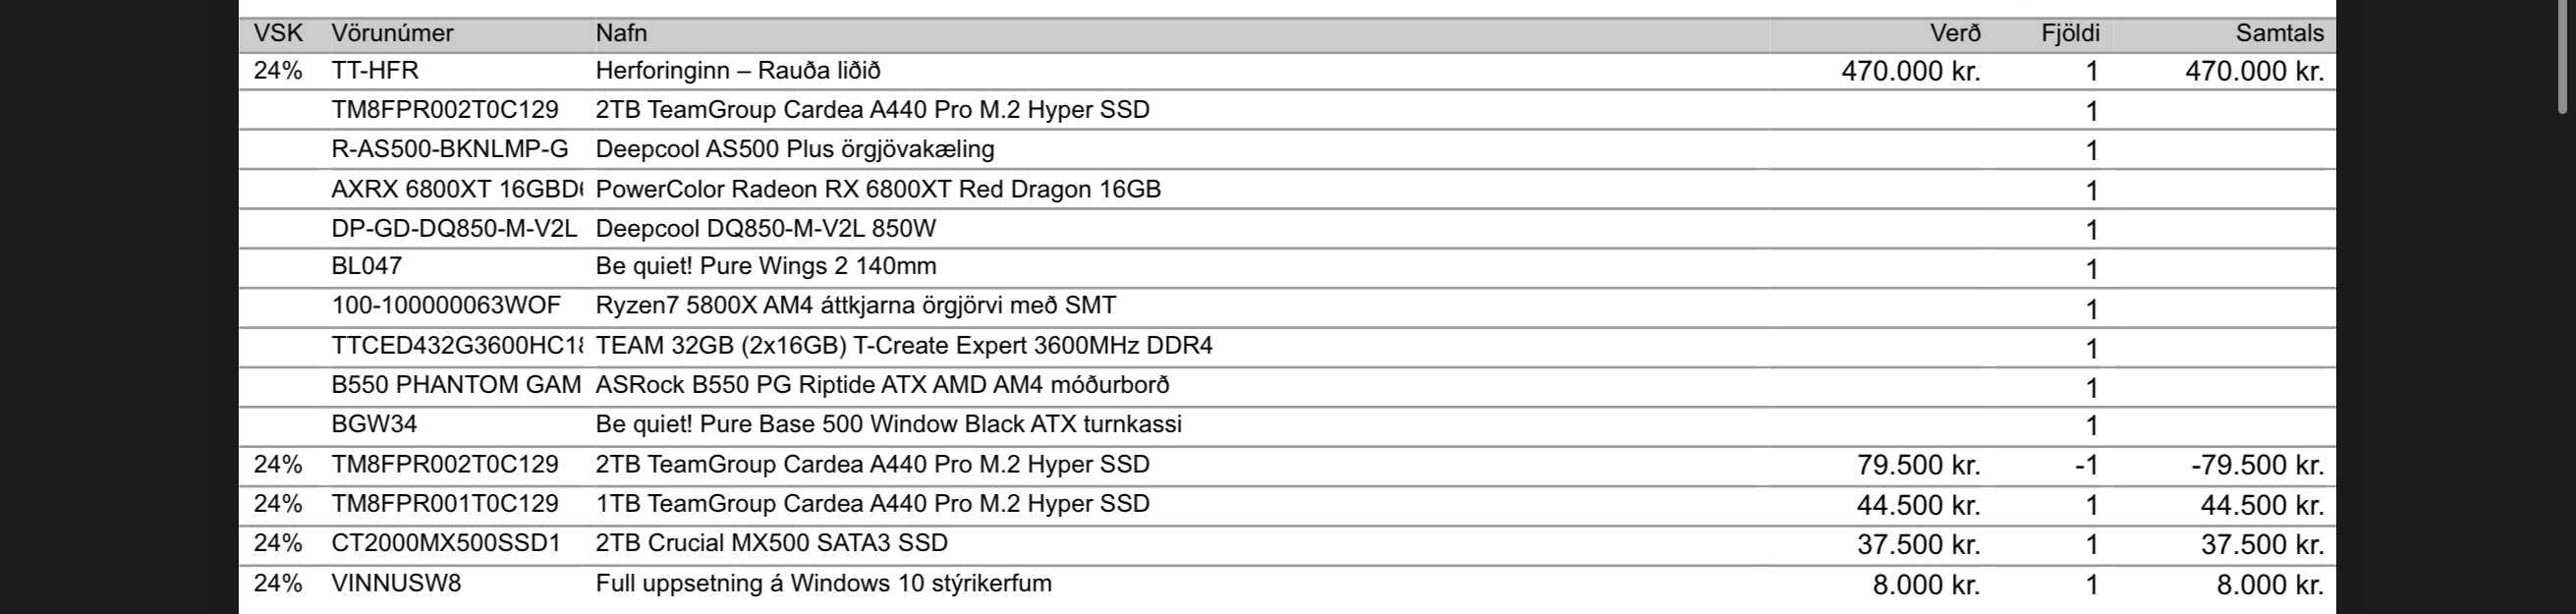Click the Samtals column header
This screenshot has width=2576, height=614.
point(2279,33)
